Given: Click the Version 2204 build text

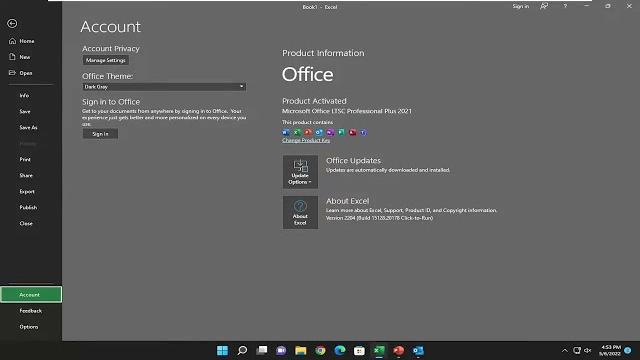Looking at the screenshot, I should tap(379, 218).
